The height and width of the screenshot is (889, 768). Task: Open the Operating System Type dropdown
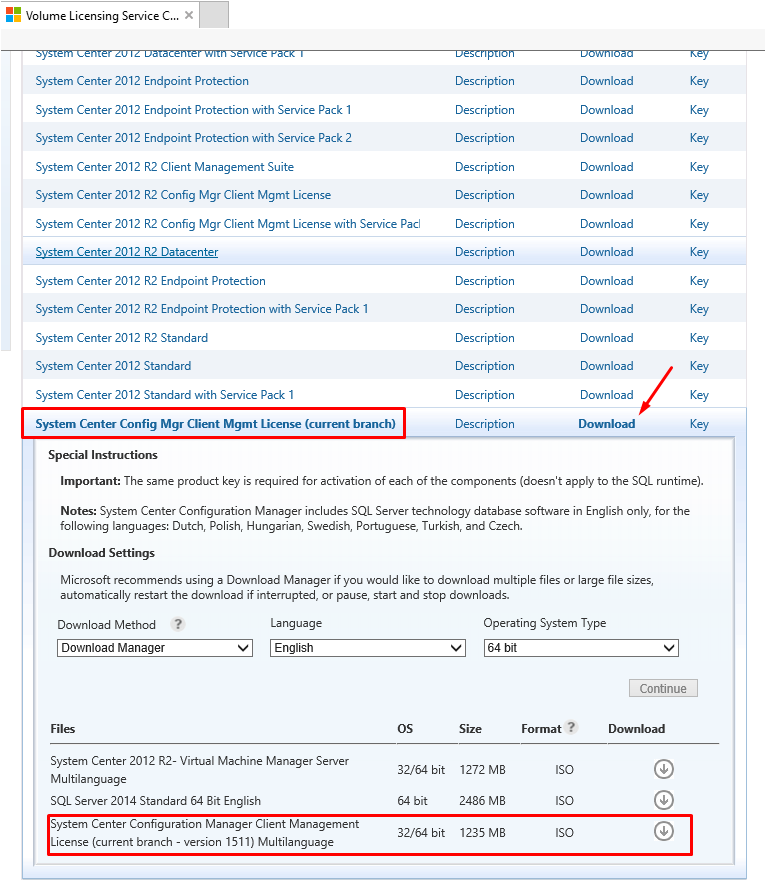[580, 648]
